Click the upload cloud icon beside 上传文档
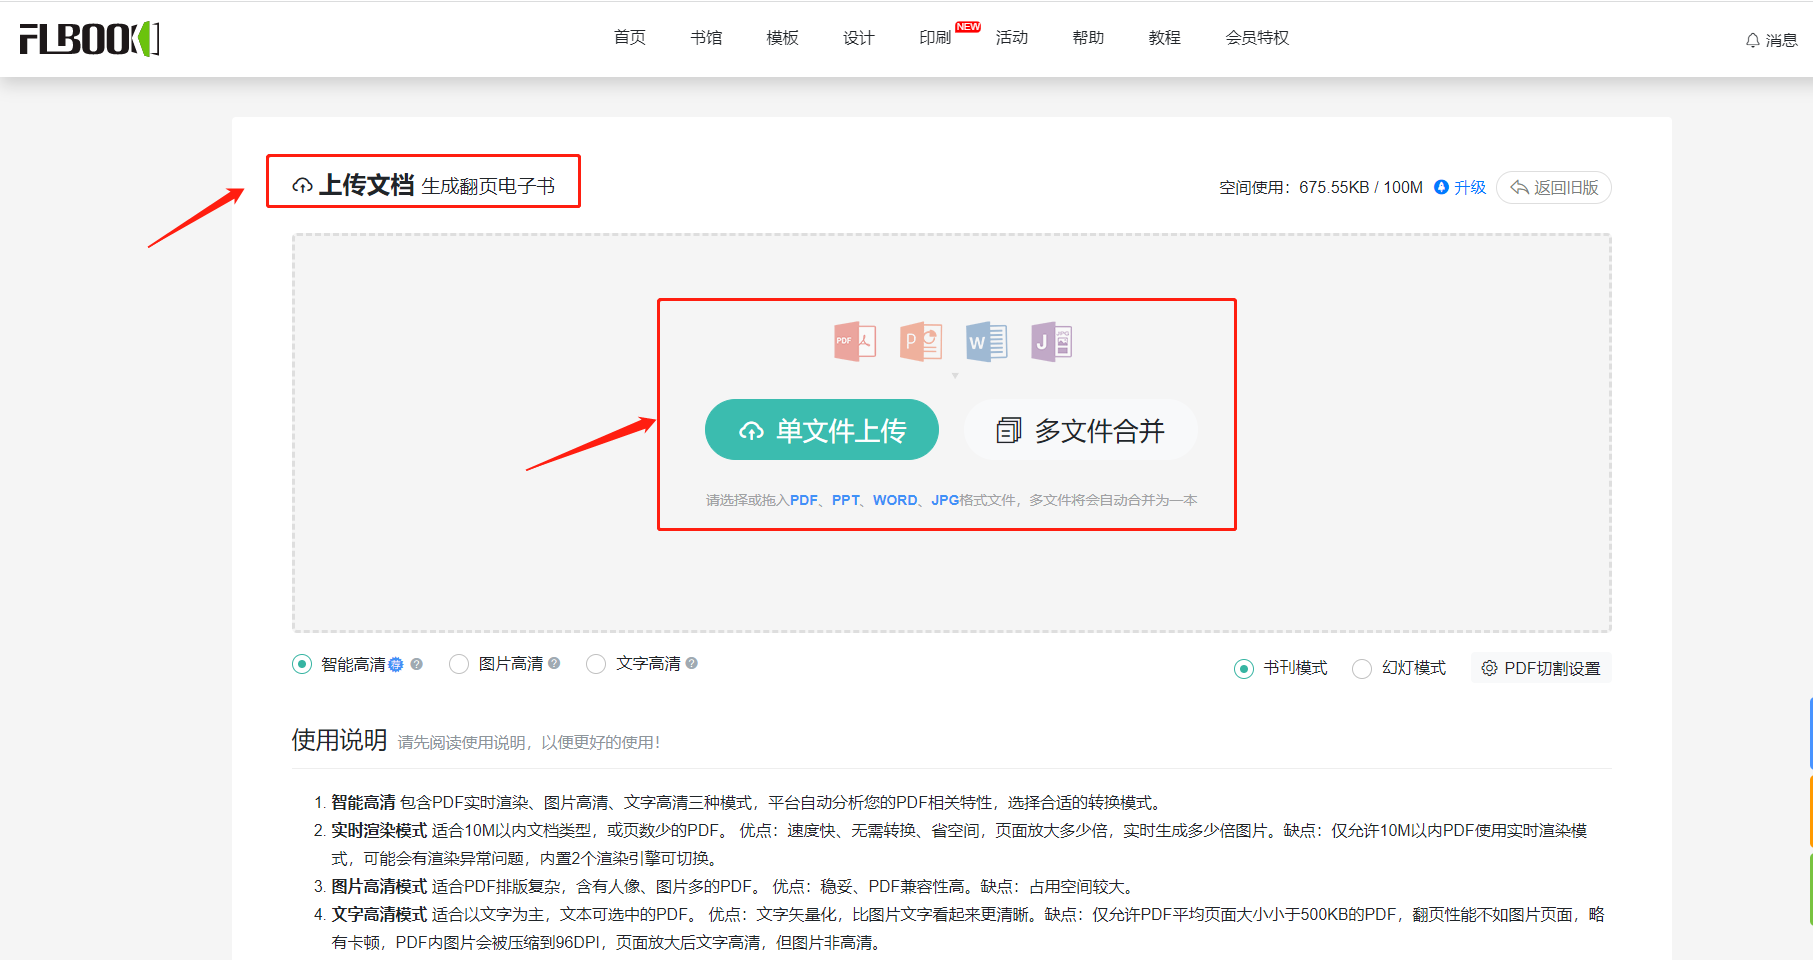Viewport: 1813px width, 960px height. pyautogui.click(x=302, y=185)
